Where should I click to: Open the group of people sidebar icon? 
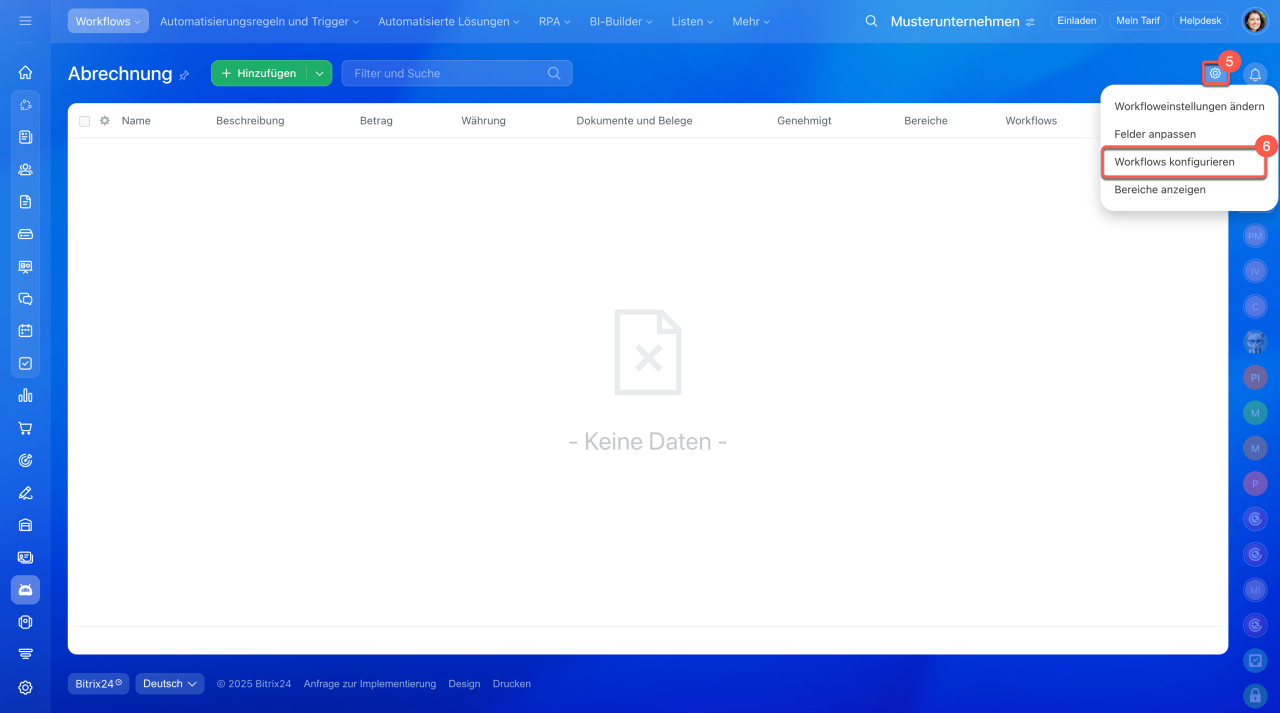click(x=25, y=169)
